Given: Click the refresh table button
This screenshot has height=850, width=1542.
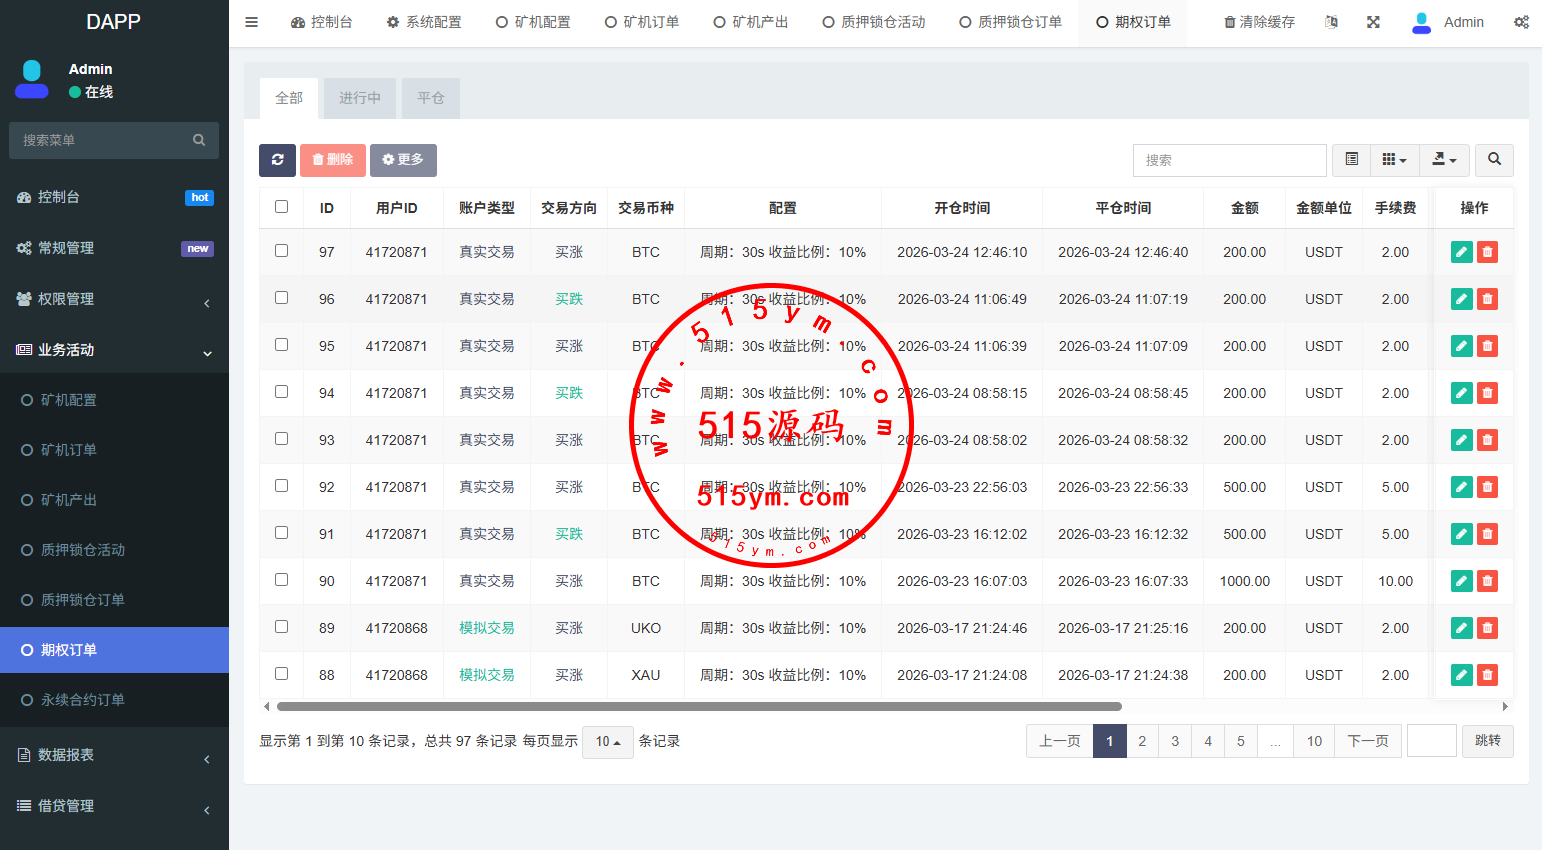Looking at the screenshot, I should [x=277, y=160].
